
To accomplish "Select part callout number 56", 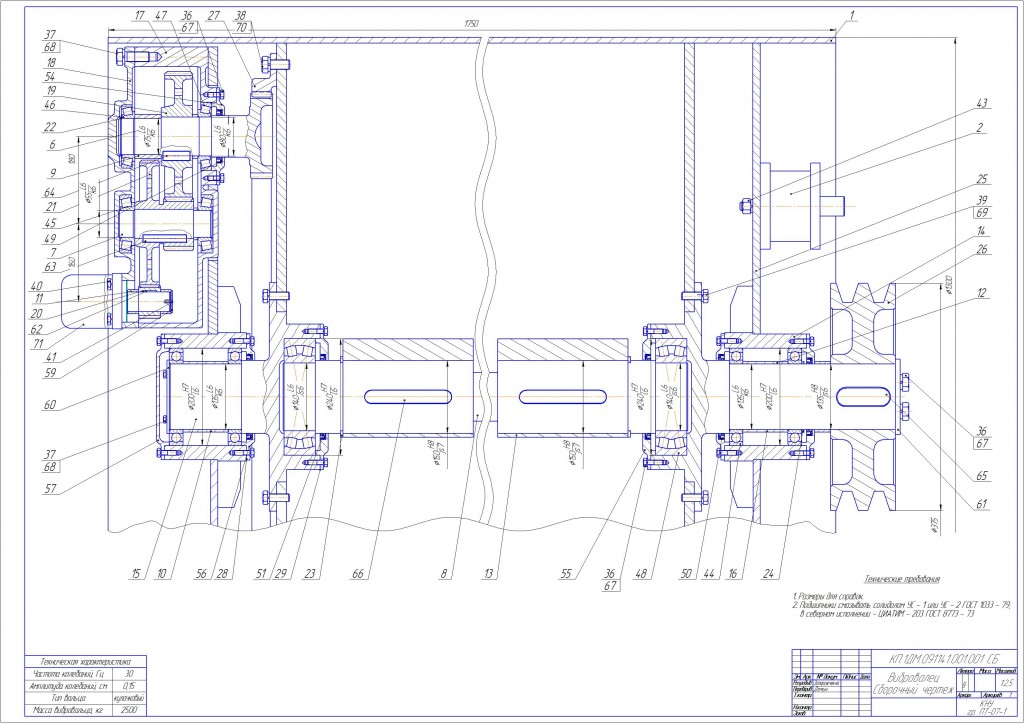I will pyautogui.click(x=200, y=574).
